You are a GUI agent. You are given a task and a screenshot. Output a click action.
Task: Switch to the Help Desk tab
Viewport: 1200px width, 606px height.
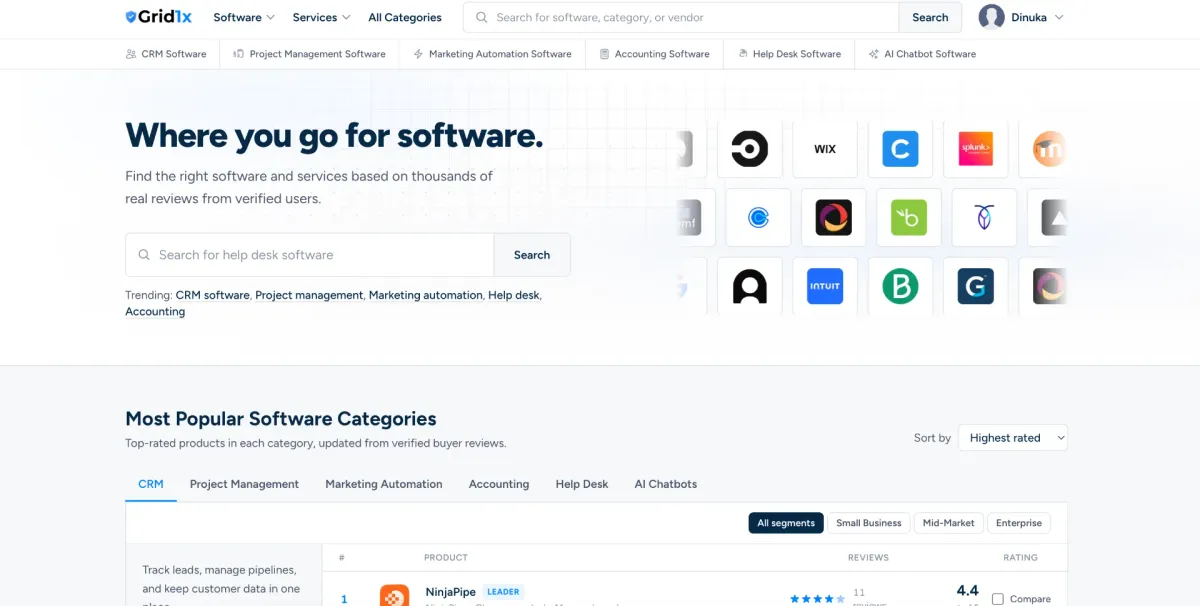[582, 484]
